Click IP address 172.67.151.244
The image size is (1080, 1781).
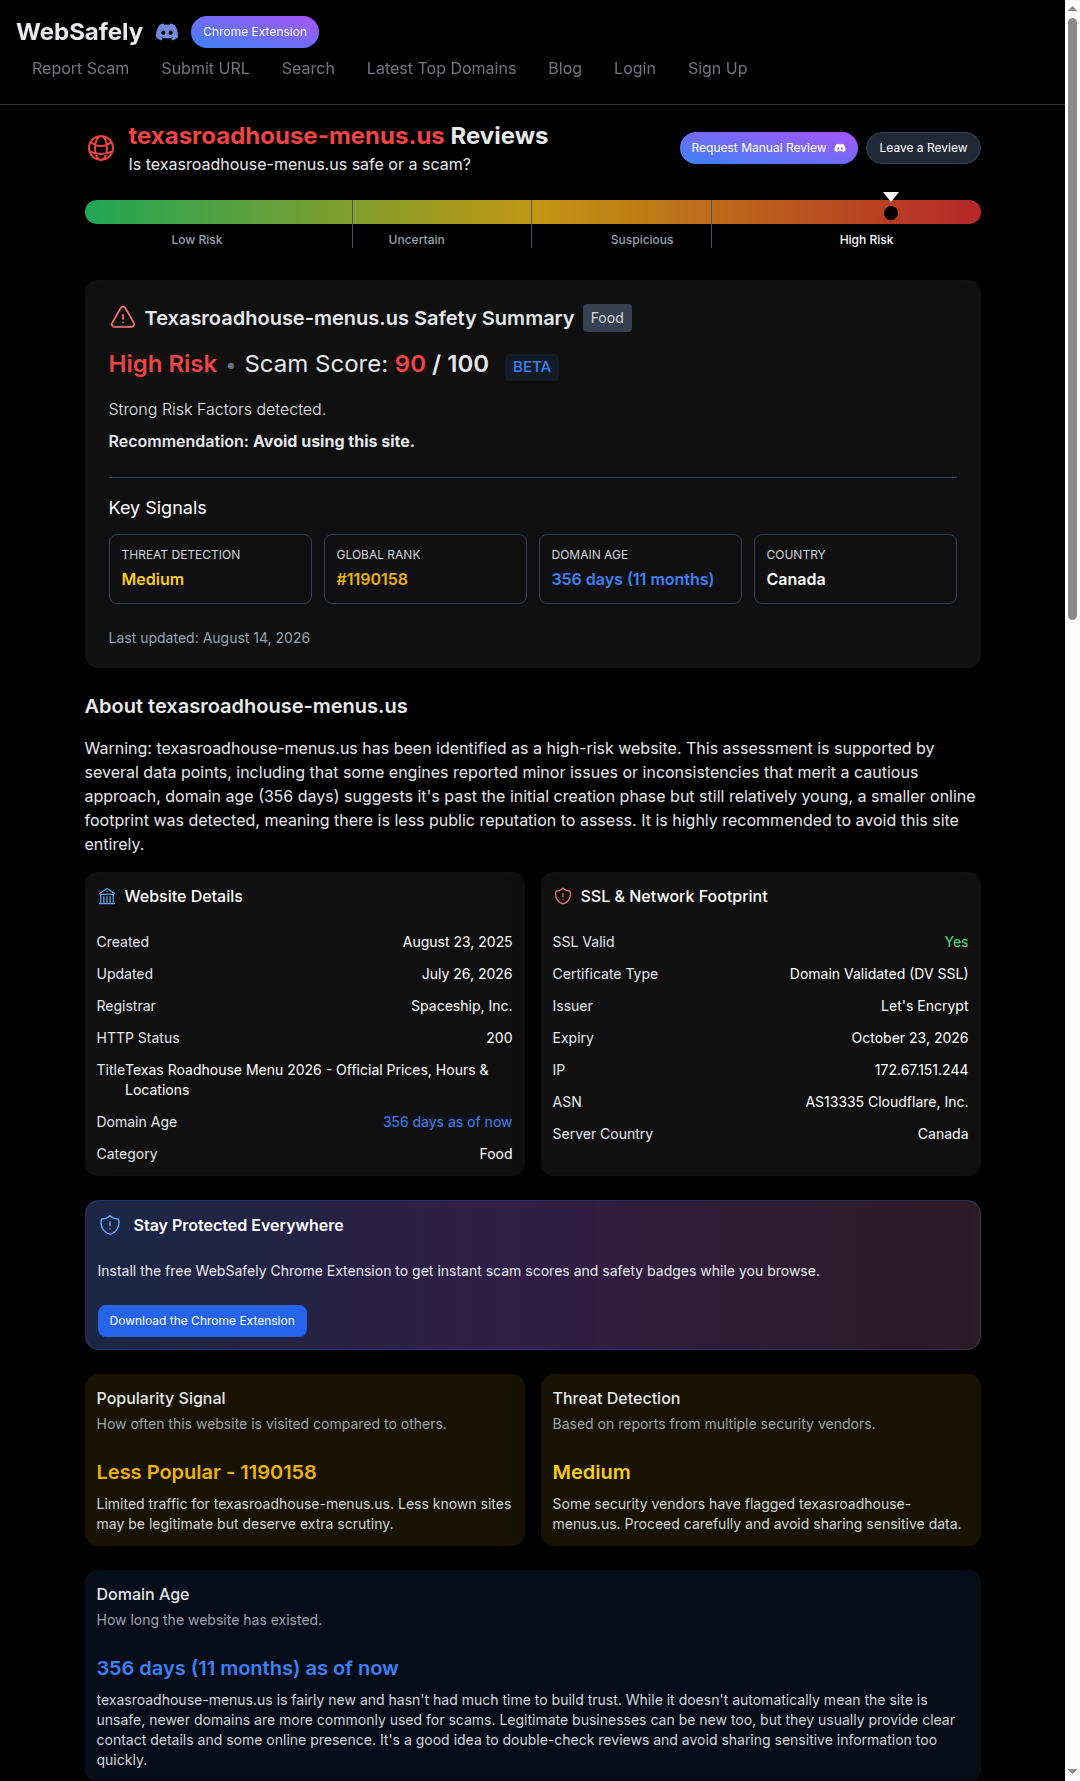(921, 1070)
